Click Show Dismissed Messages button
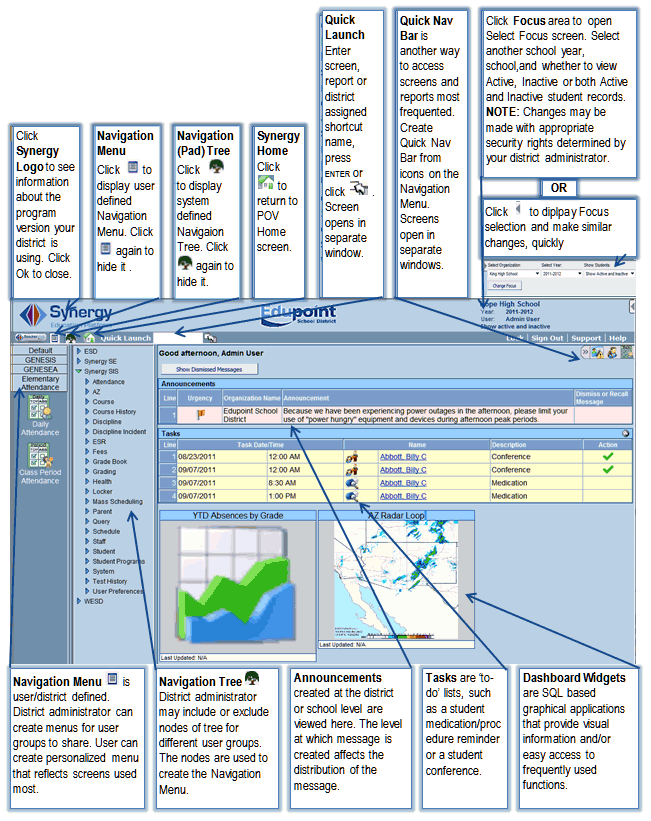The width and height of the screenshot is (651, 821). point(209,369)
